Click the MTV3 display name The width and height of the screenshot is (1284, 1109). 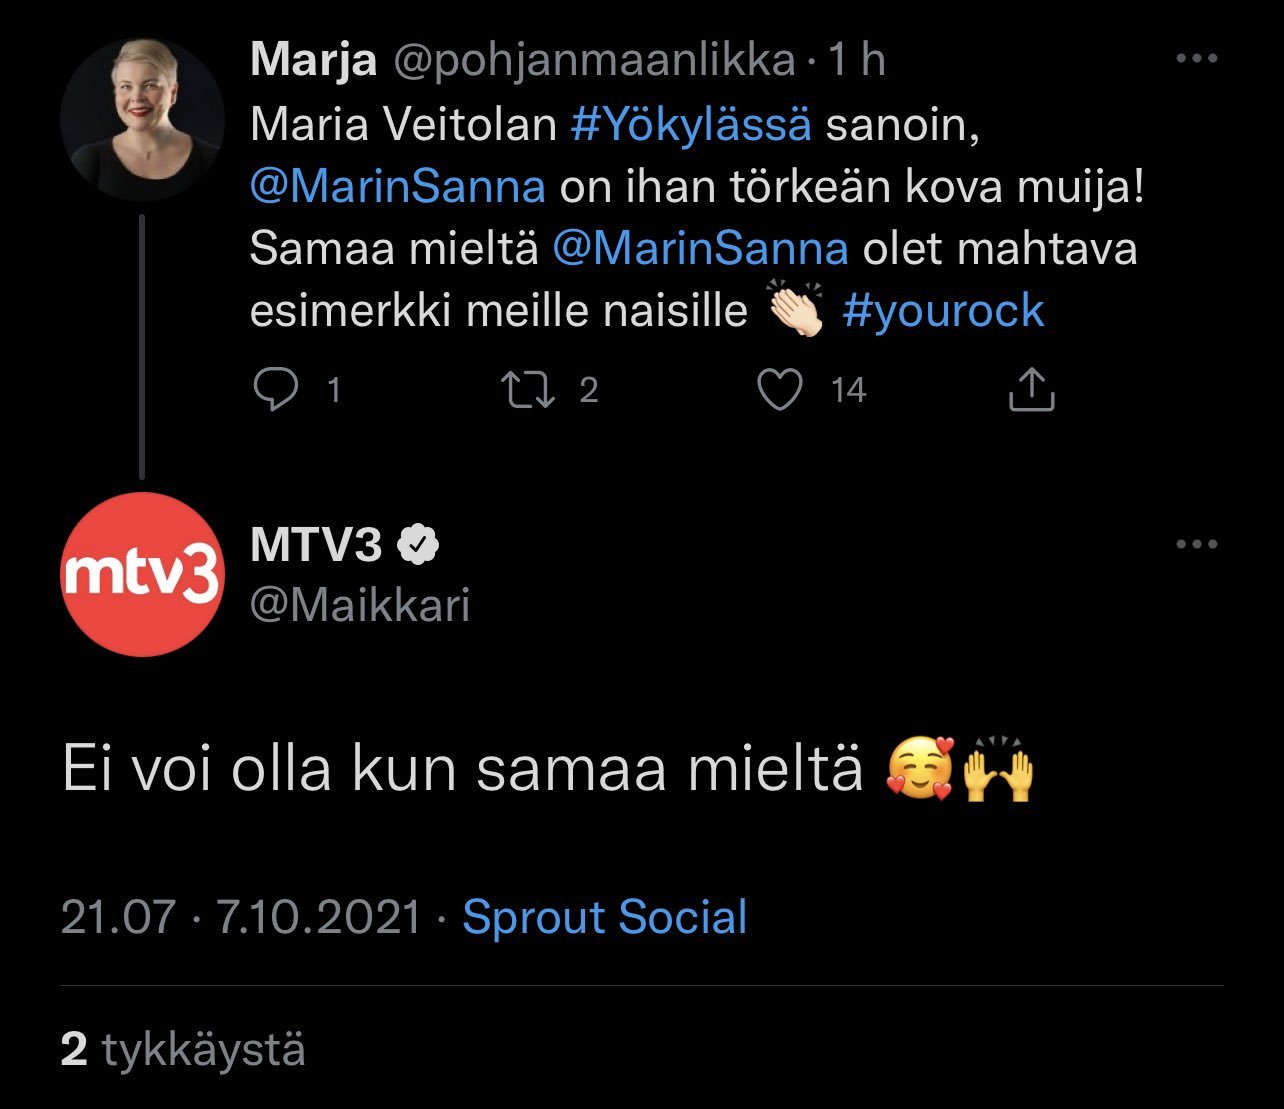[x=316, y=545]
